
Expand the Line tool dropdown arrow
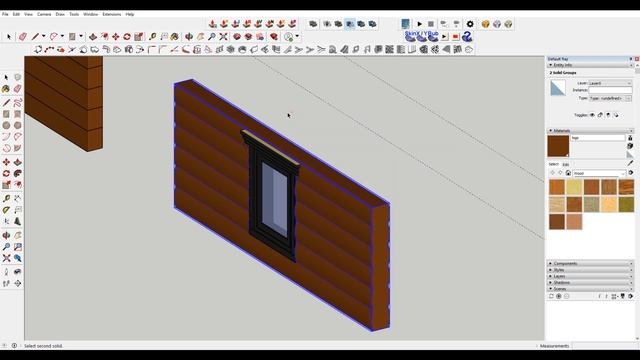43,36
